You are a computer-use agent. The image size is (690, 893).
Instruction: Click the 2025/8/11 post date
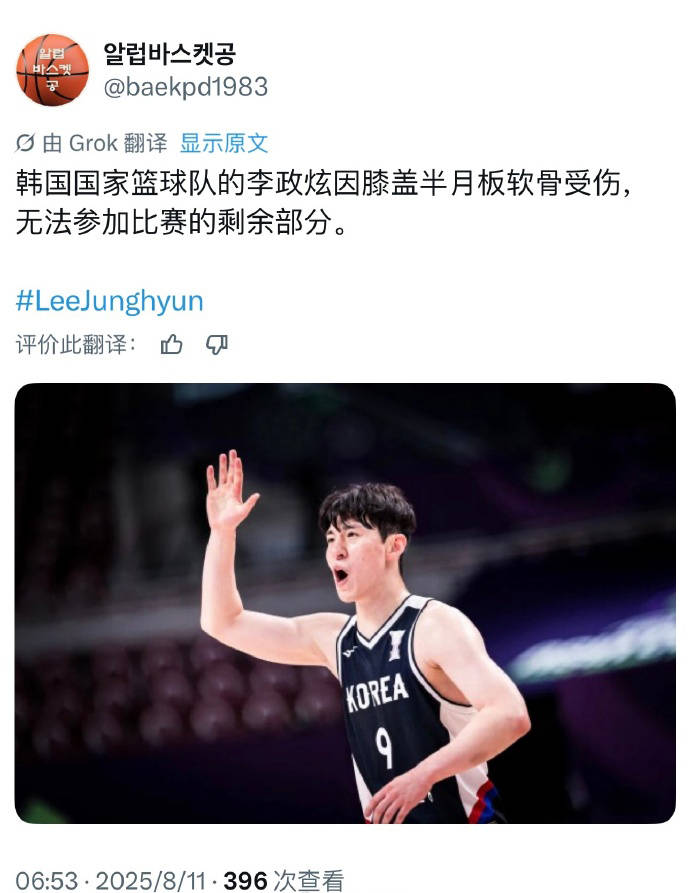coord(150,880)
